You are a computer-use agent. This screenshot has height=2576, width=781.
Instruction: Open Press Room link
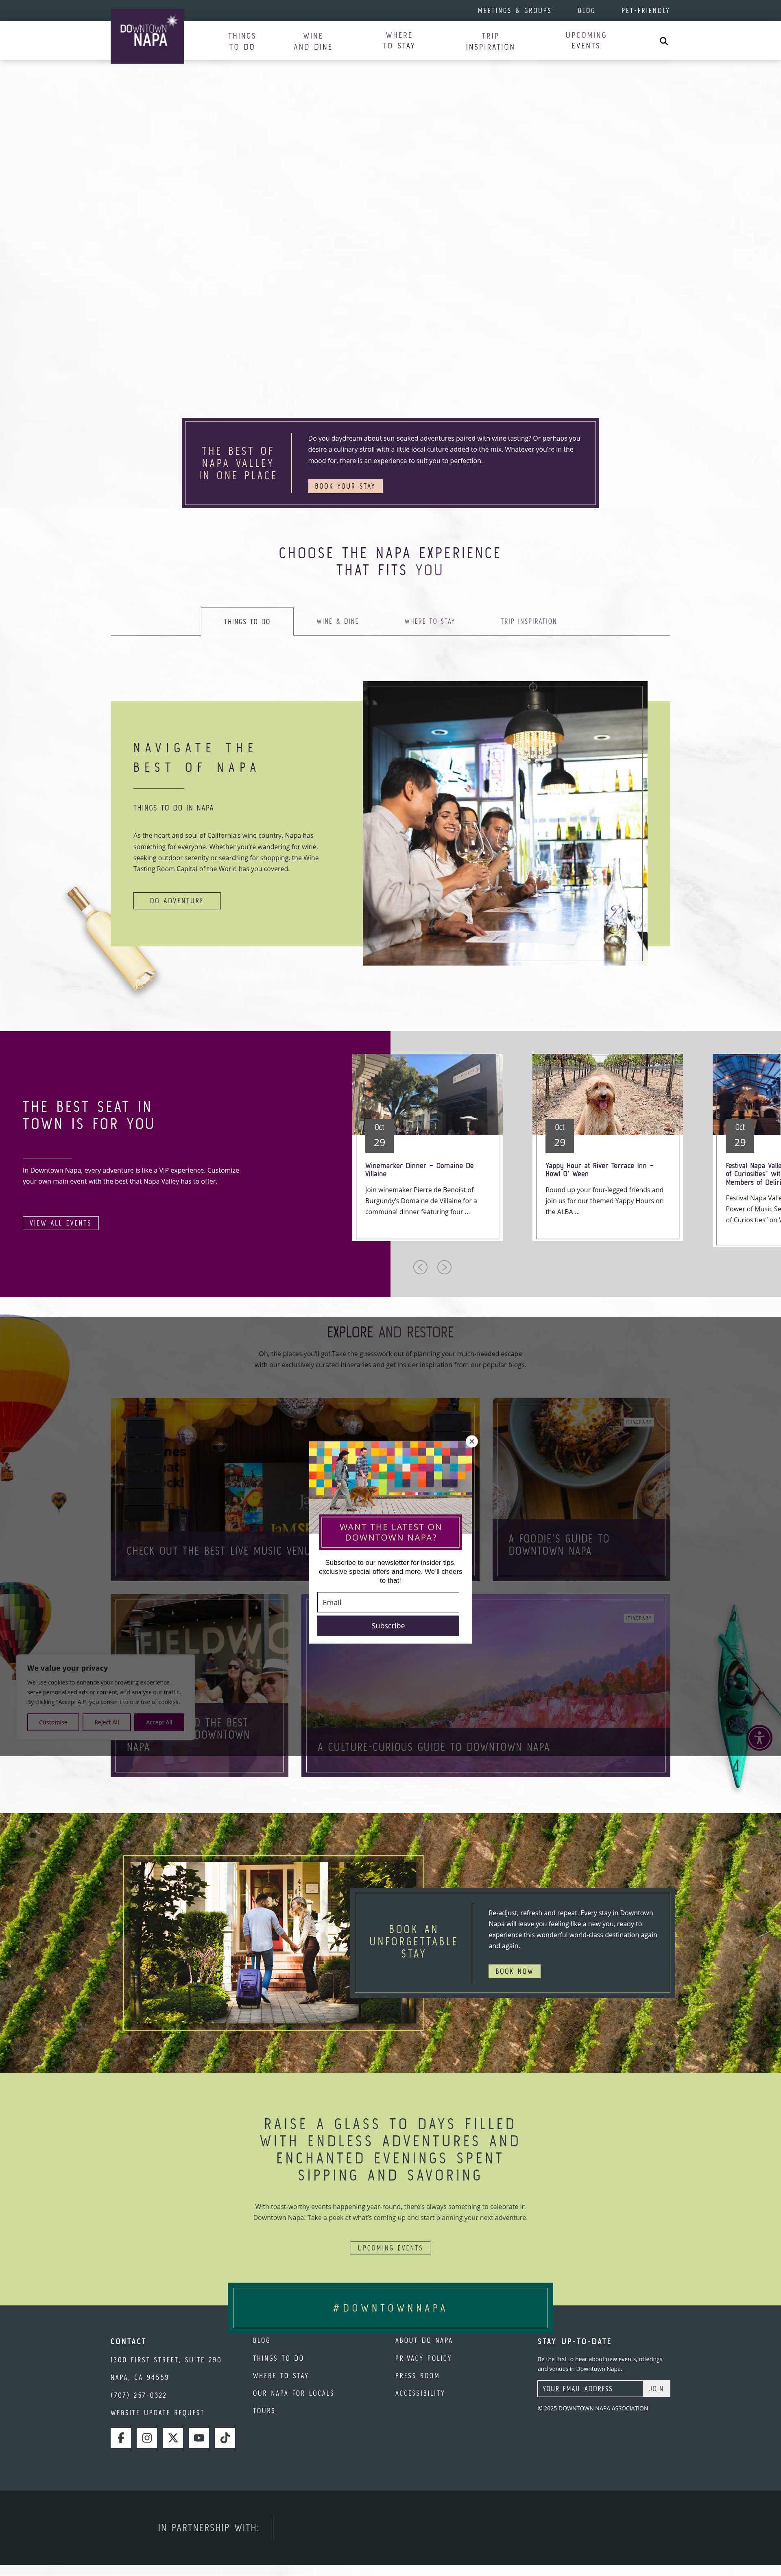(x=417, y=2376)
